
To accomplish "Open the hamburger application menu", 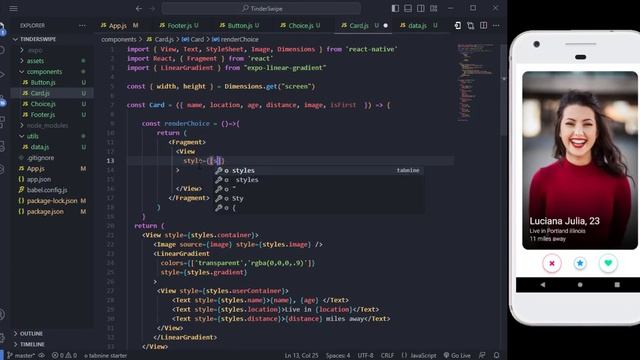I will pyautogui.click(x=13, y=8).
